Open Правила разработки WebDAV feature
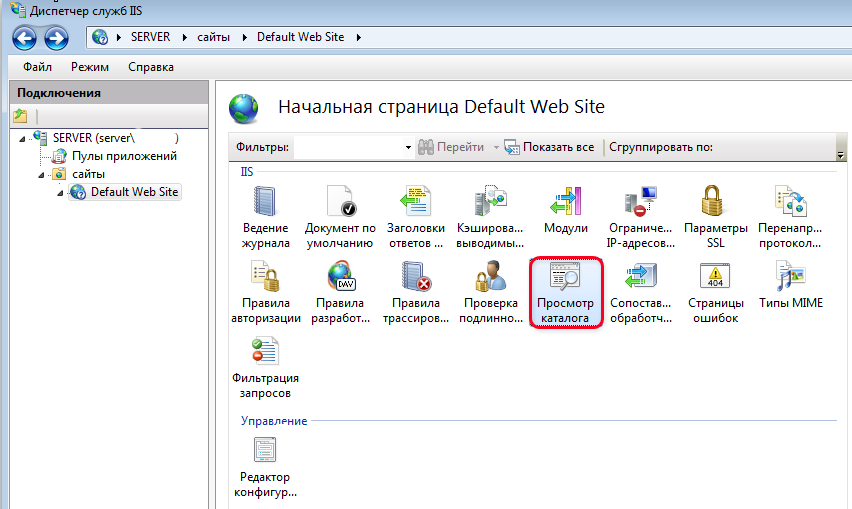The width and height of the screenshot is (852, 509). click(341, 292)
